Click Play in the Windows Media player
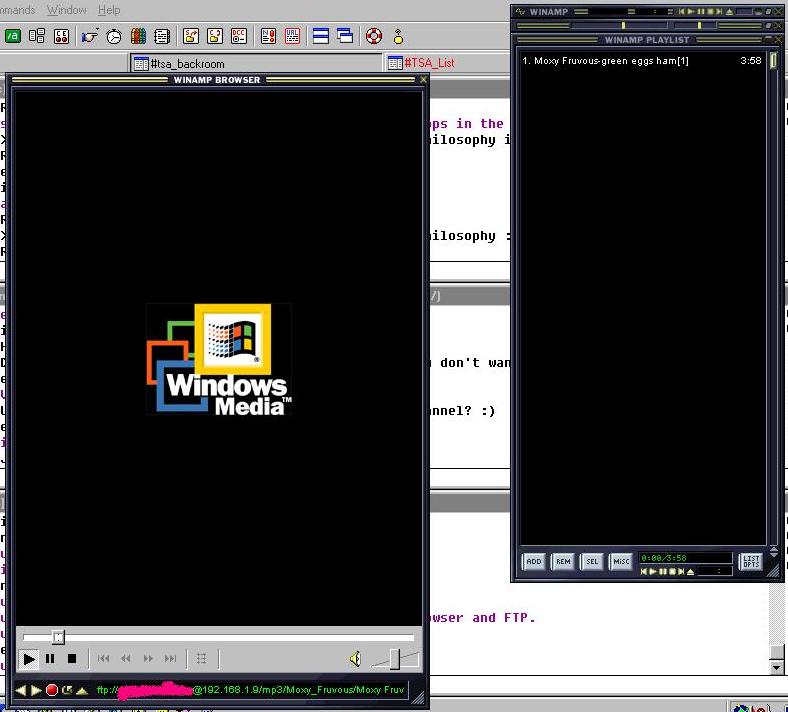 click(x=29, y=659)
